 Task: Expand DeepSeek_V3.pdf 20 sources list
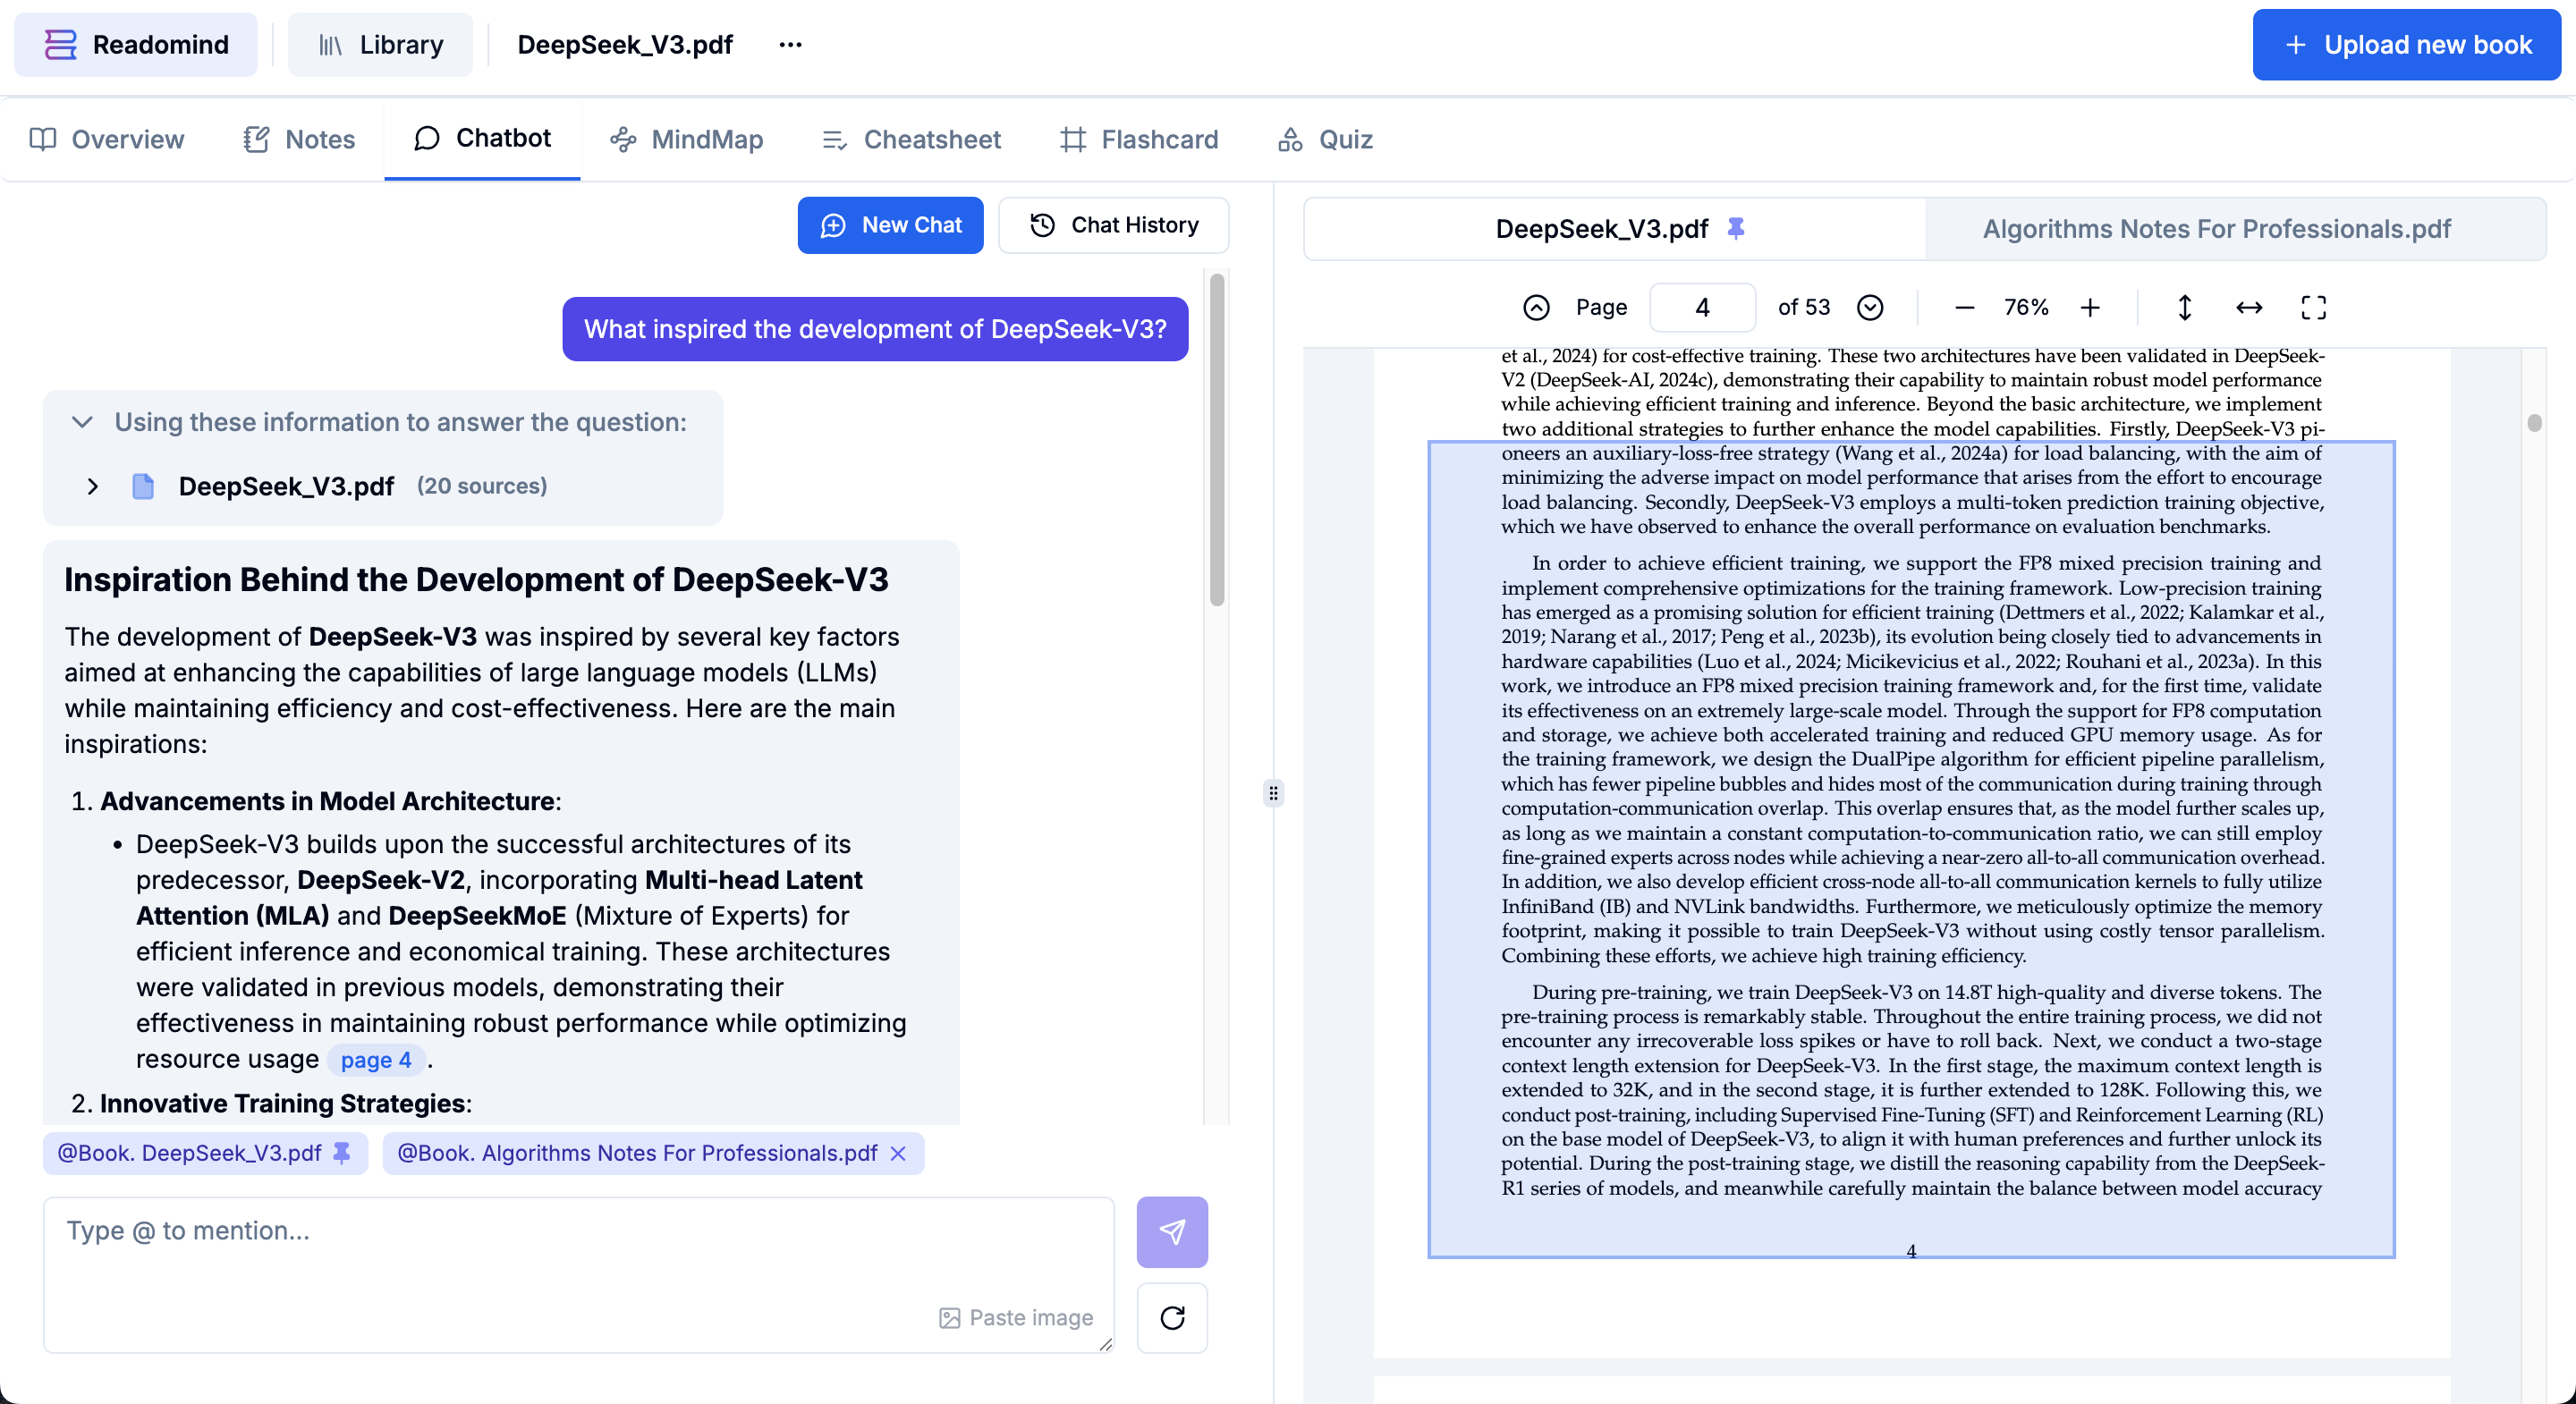point(93,486)
